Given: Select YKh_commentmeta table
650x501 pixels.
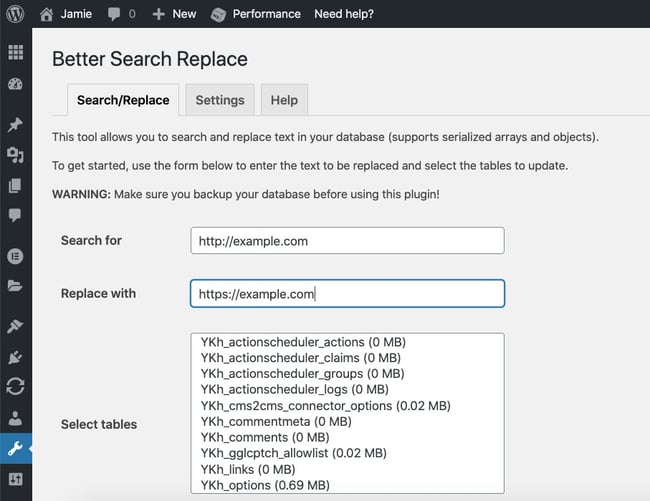Looking at the screenshot, I should point(276,421).
